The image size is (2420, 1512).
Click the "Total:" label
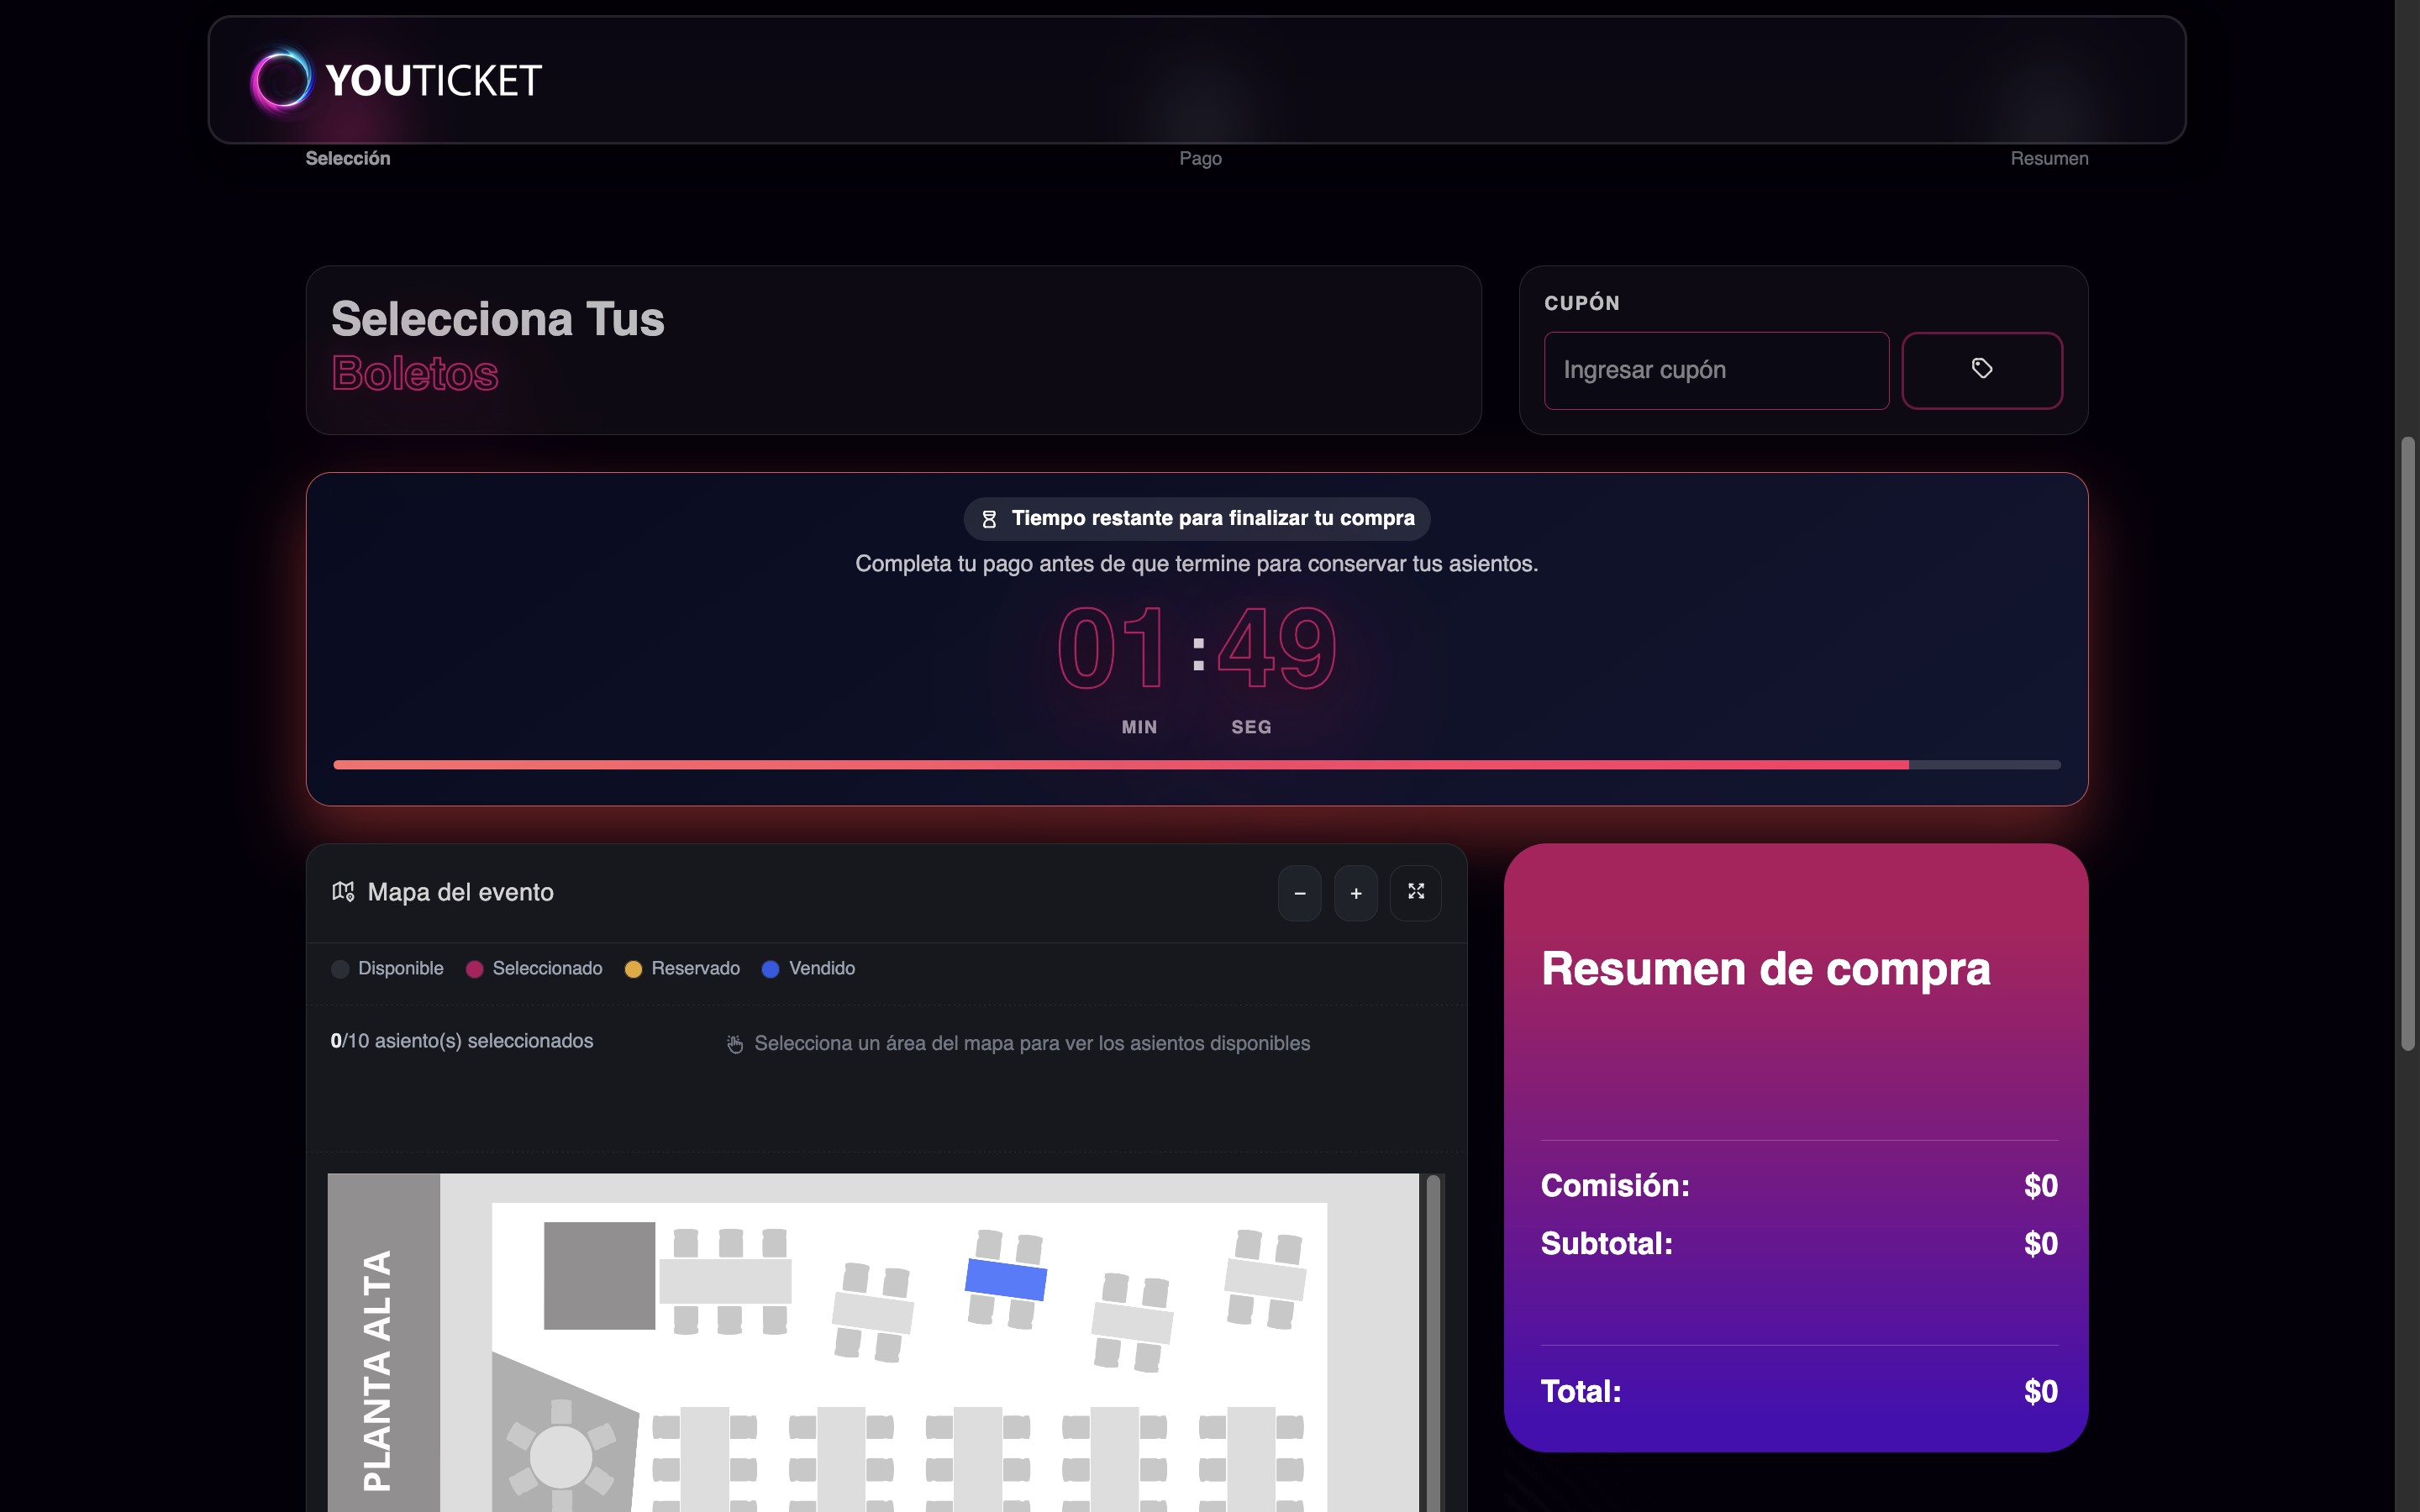click(1581, 1392)
